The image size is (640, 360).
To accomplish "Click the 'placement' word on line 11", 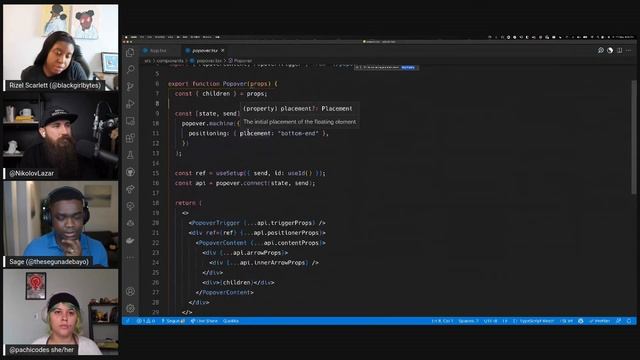I will coord(255,133).
